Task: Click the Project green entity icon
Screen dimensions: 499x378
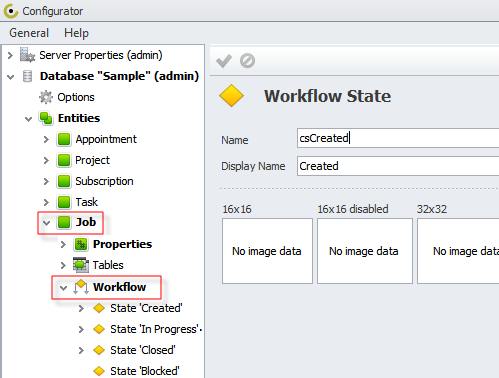Action: click(x=64, y=160)
